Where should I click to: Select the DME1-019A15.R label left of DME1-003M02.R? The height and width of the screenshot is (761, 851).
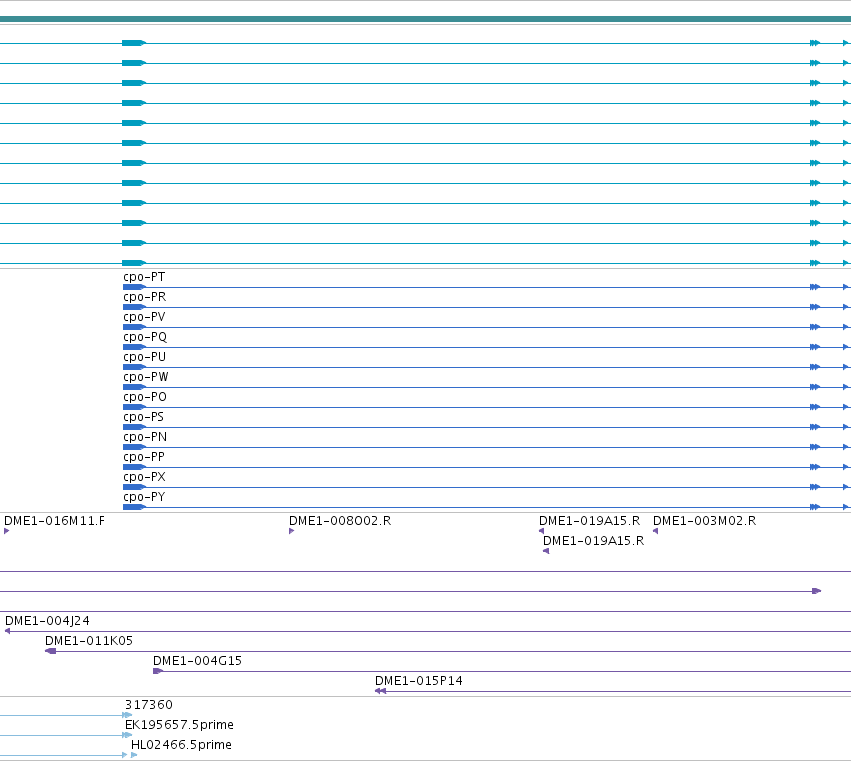(x=589, y=521)
